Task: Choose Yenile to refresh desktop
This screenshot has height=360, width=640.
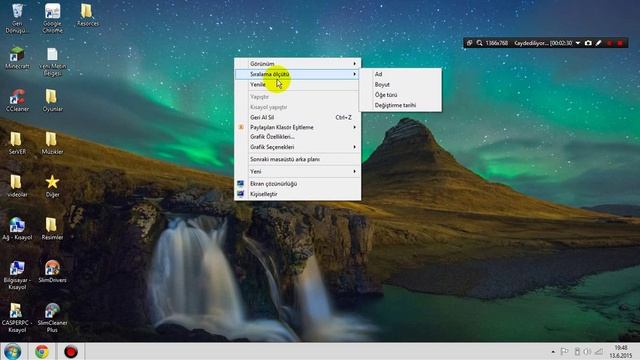Action: point(298,84)
